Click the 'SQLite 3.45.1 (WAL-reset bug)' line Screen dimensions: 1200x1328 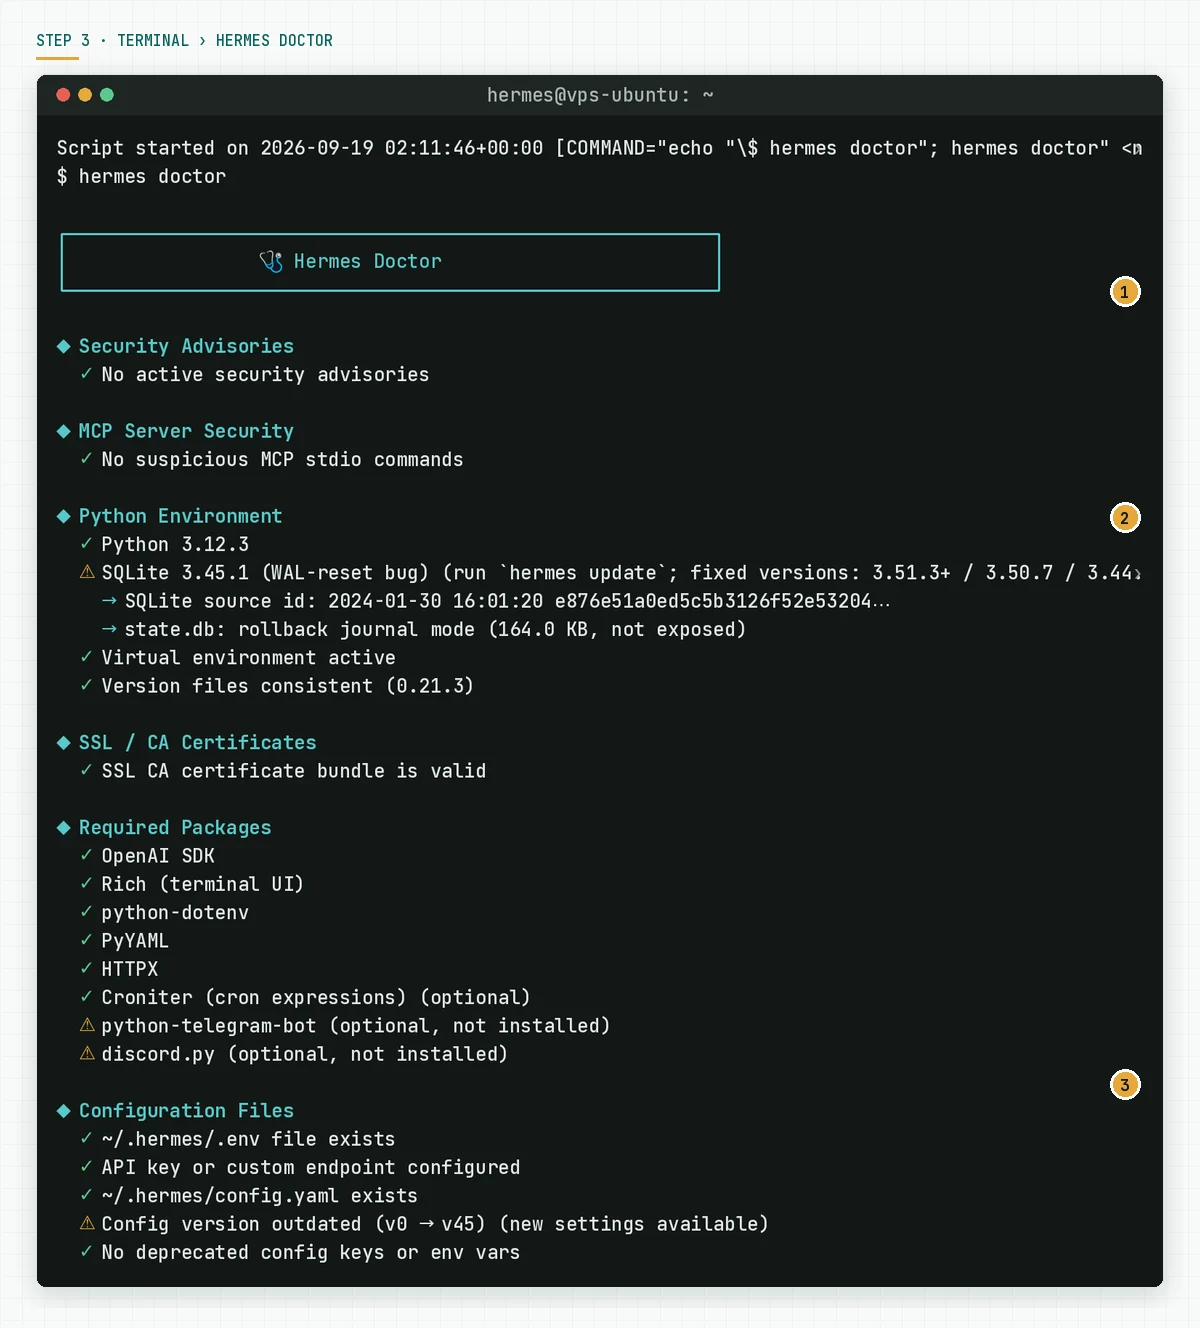coord(621,573)
